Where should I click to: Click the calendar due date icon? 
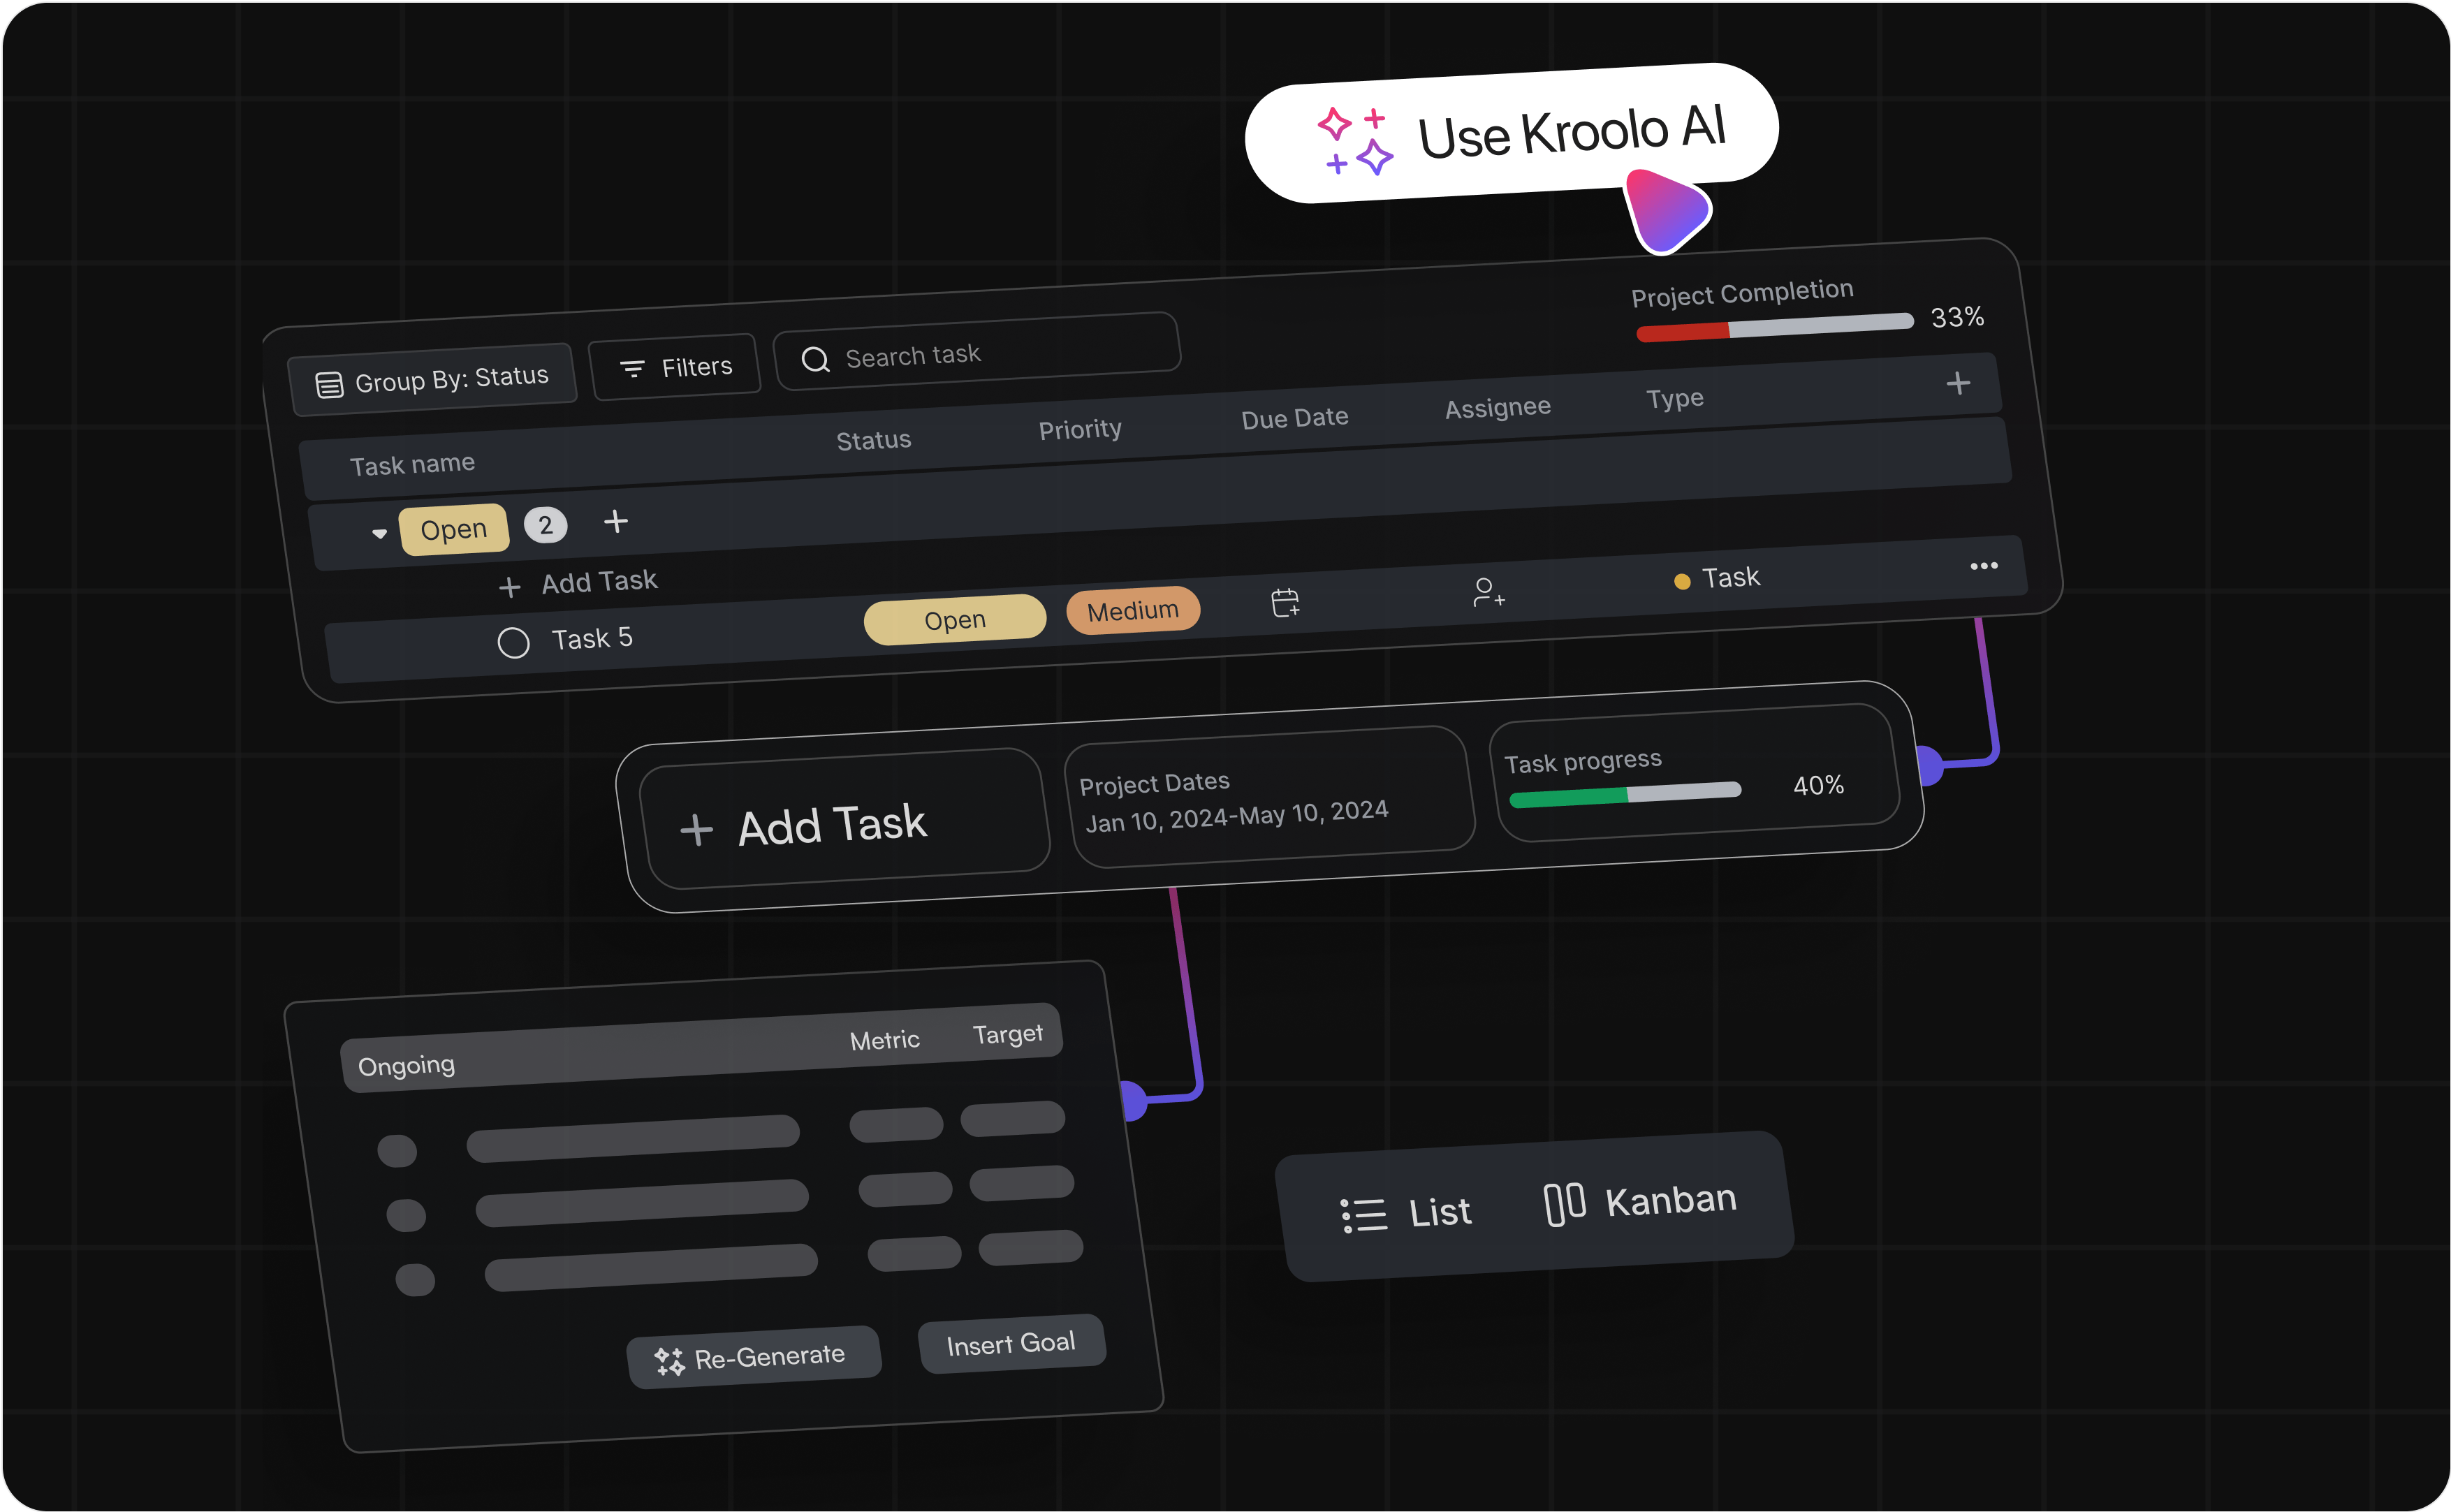pos(1285,602)
